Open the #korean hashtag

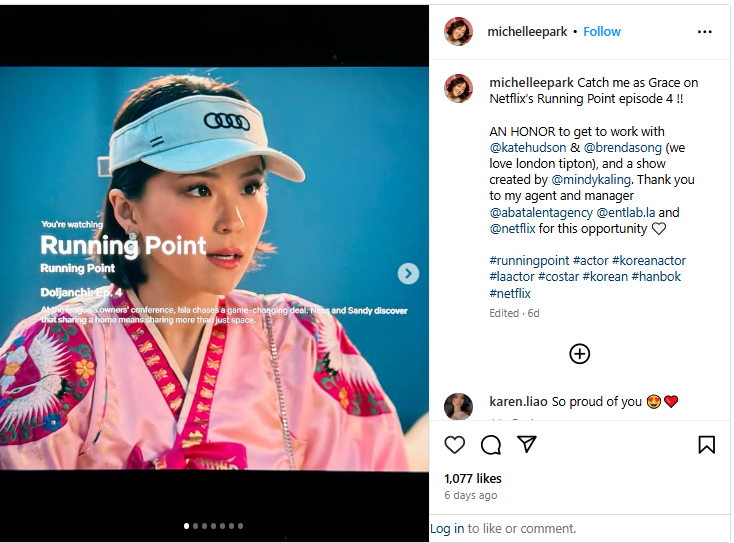click(605, 277)
